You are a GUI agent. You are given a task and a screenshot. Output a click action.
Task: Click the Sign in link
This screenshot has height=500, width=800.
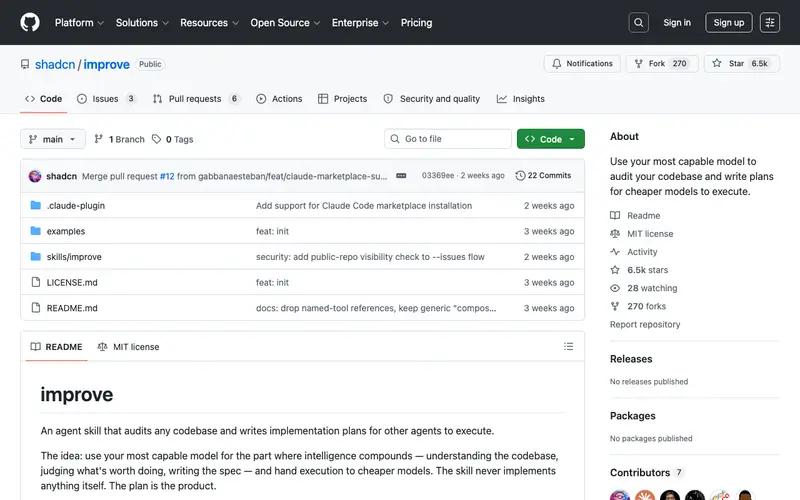[x=677, y=22]
